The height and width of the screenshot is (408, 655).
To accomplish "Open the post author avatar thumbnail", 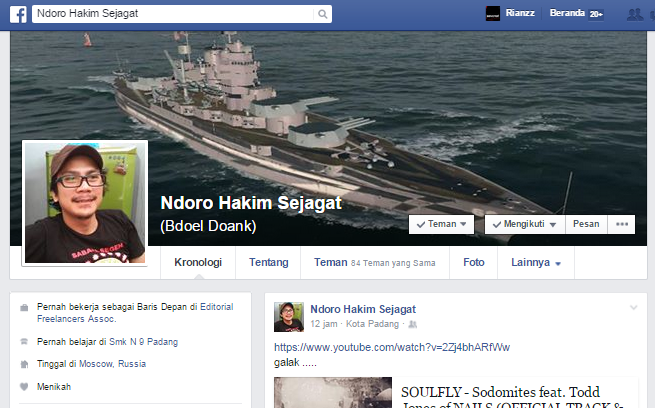I will pos(289,317).
